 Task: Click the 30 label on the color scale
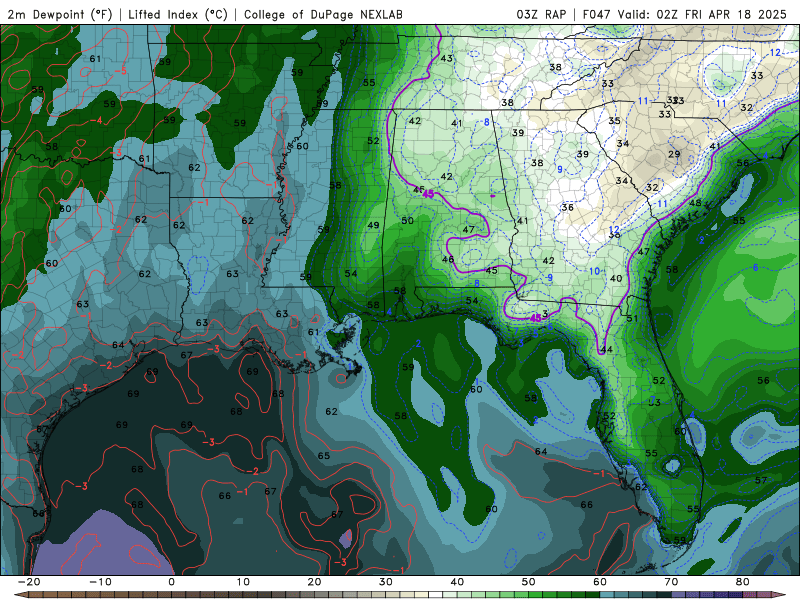386,582
